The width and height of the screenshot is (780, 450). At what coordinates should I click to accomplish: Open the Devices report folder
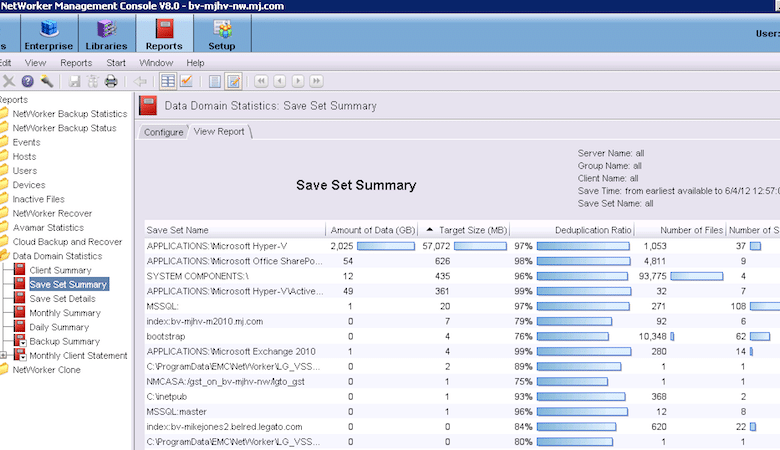click(29, 185)
